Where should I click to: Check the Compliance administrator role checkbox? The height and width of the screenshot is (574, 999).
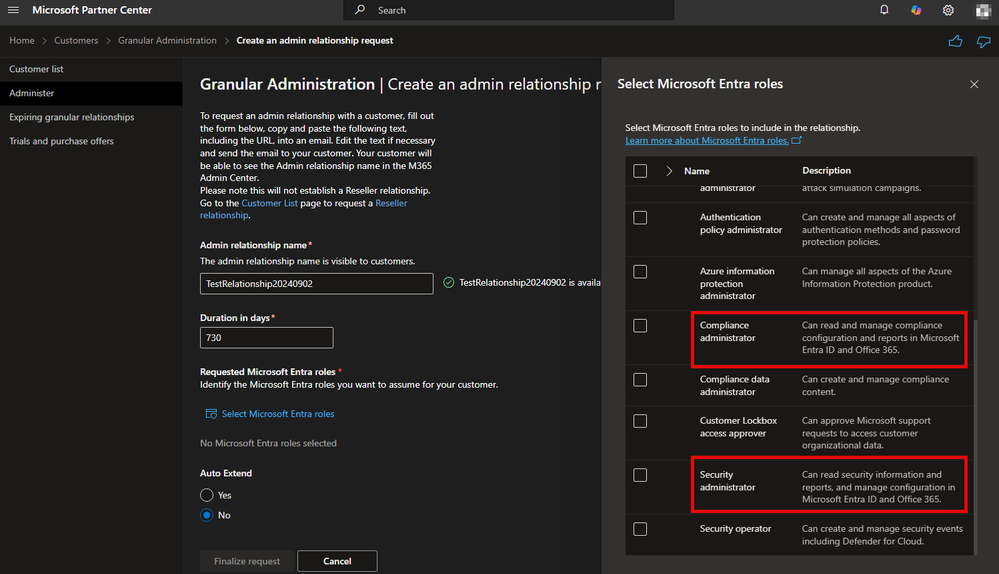[640, 326]
